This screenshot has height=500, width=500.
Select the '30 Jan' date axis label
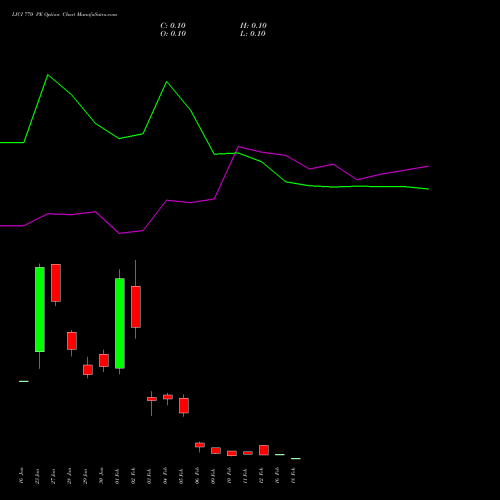[x=101, y=476]
